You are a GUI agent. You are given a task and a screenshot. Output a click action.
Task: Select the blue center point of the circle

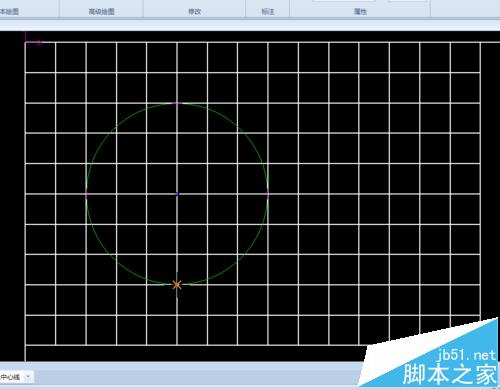[177, 194]
